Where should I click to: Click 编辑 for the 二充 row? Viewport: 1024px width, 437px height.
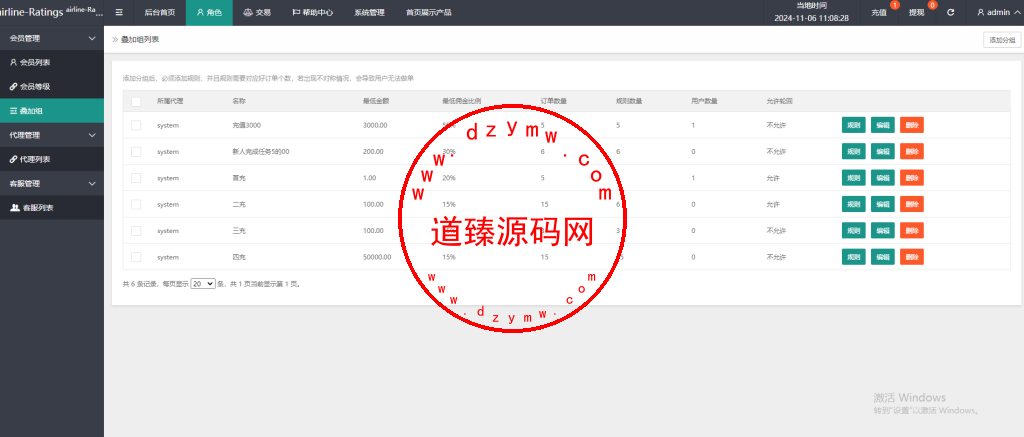pyautogui.click(x=882, y=204)
